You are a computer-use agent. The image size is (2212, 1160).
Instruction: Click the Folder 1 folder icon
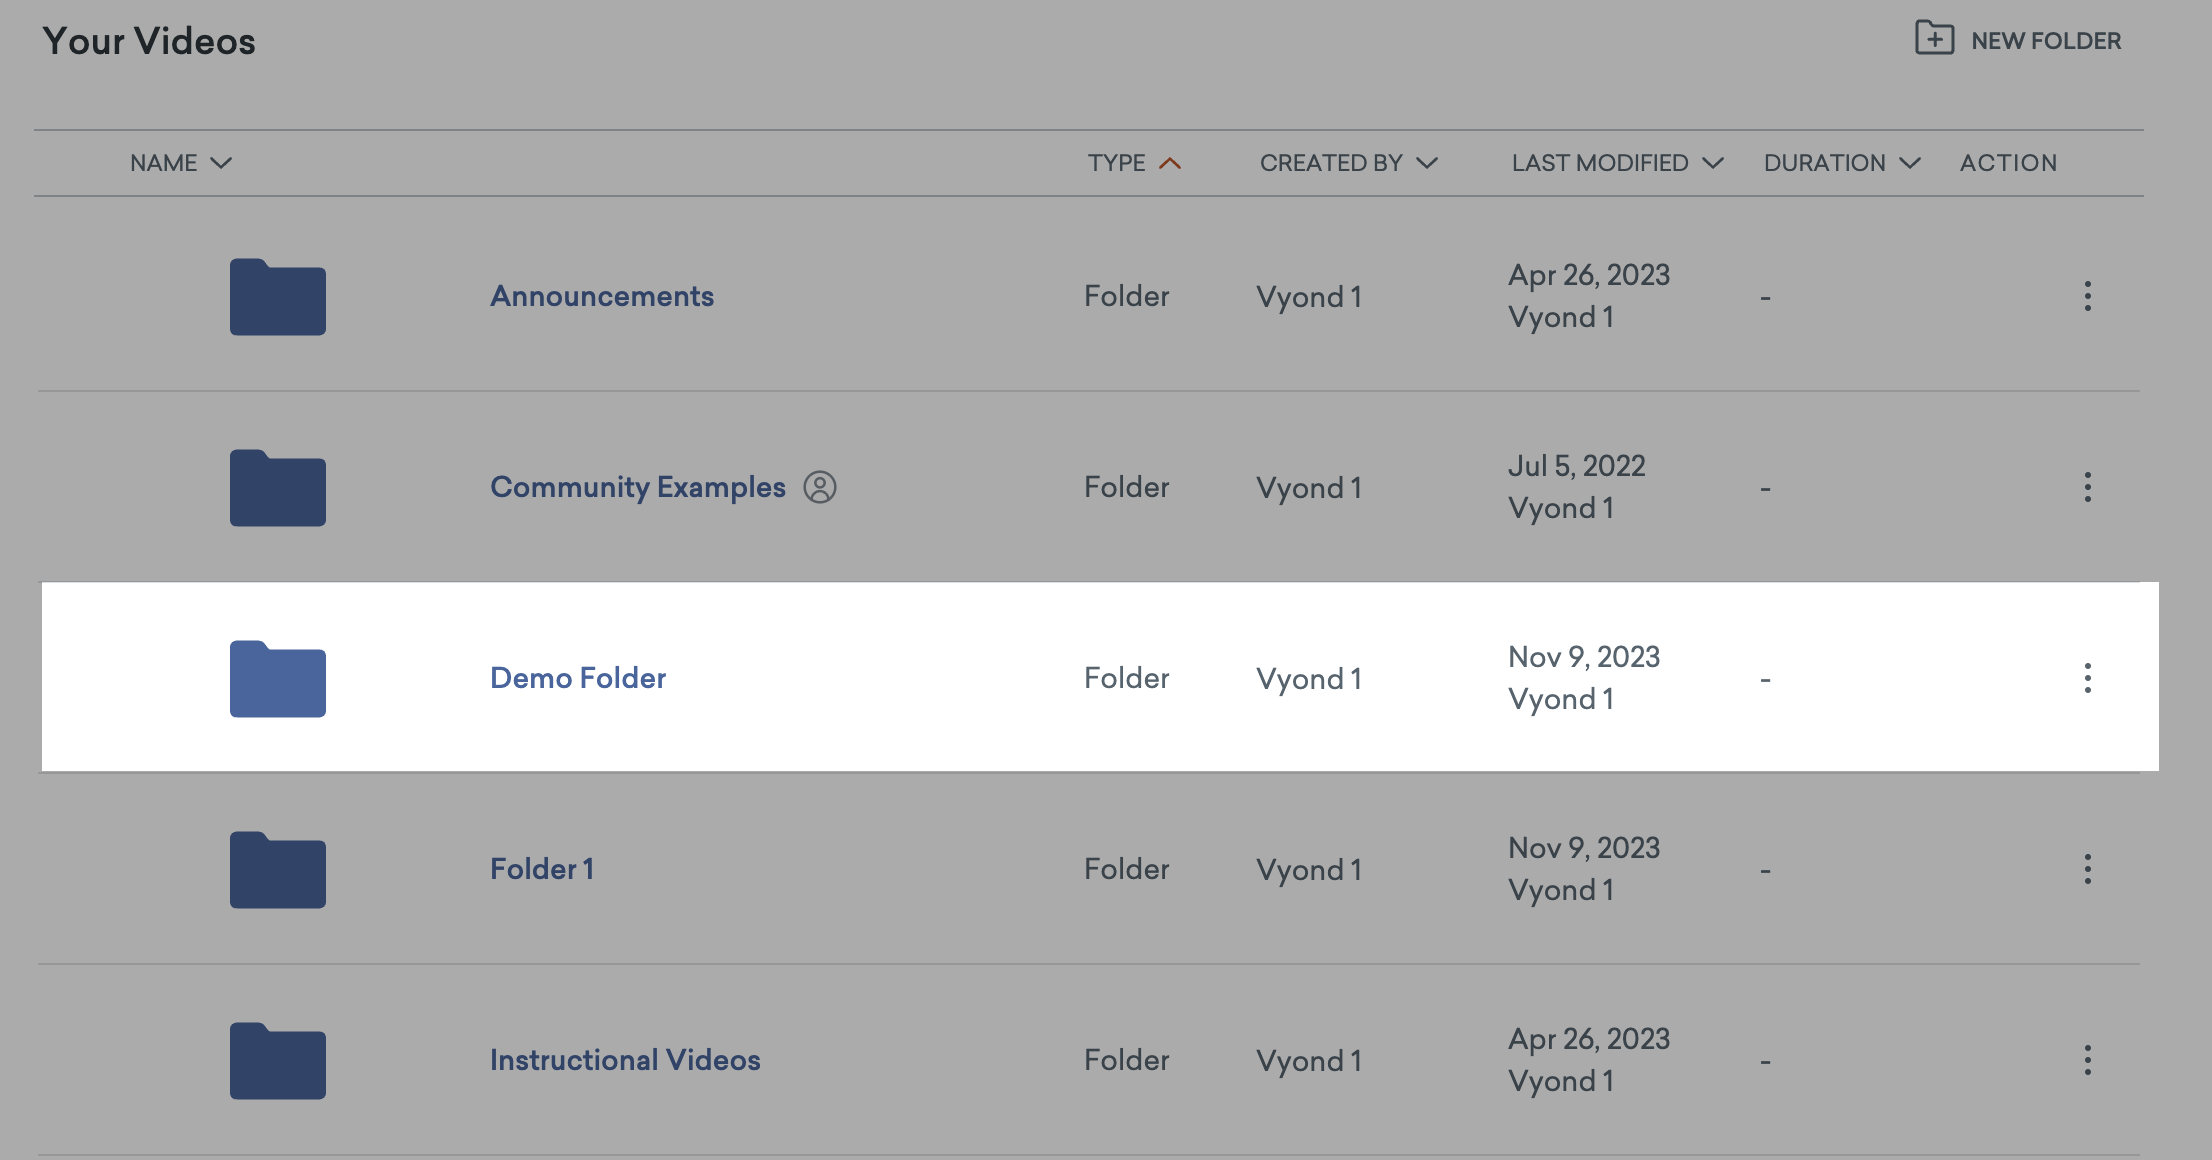pos(277,869)
